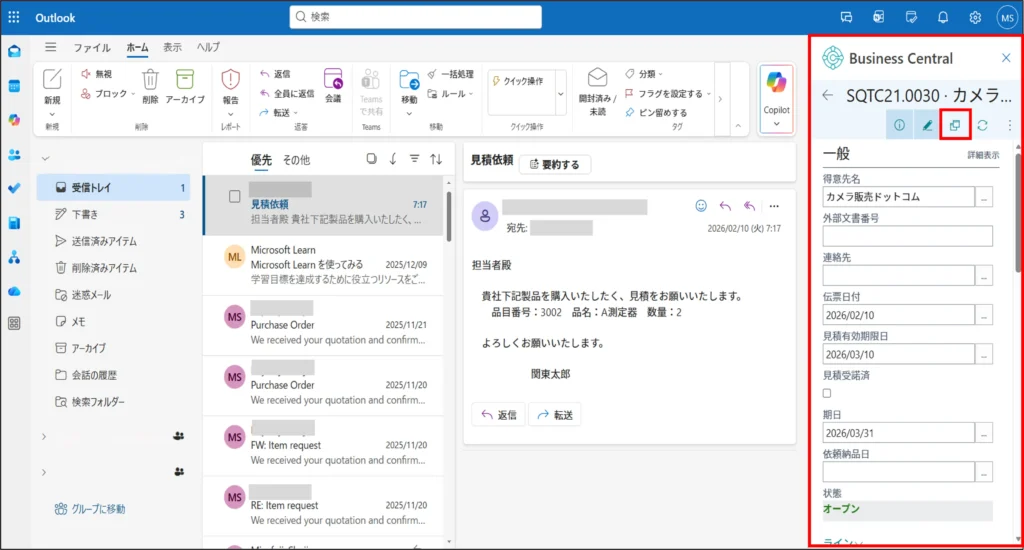
Task: Expand the 新規 mail dropdown arrow
Action: pyautogui.click(x=52, y=113)
